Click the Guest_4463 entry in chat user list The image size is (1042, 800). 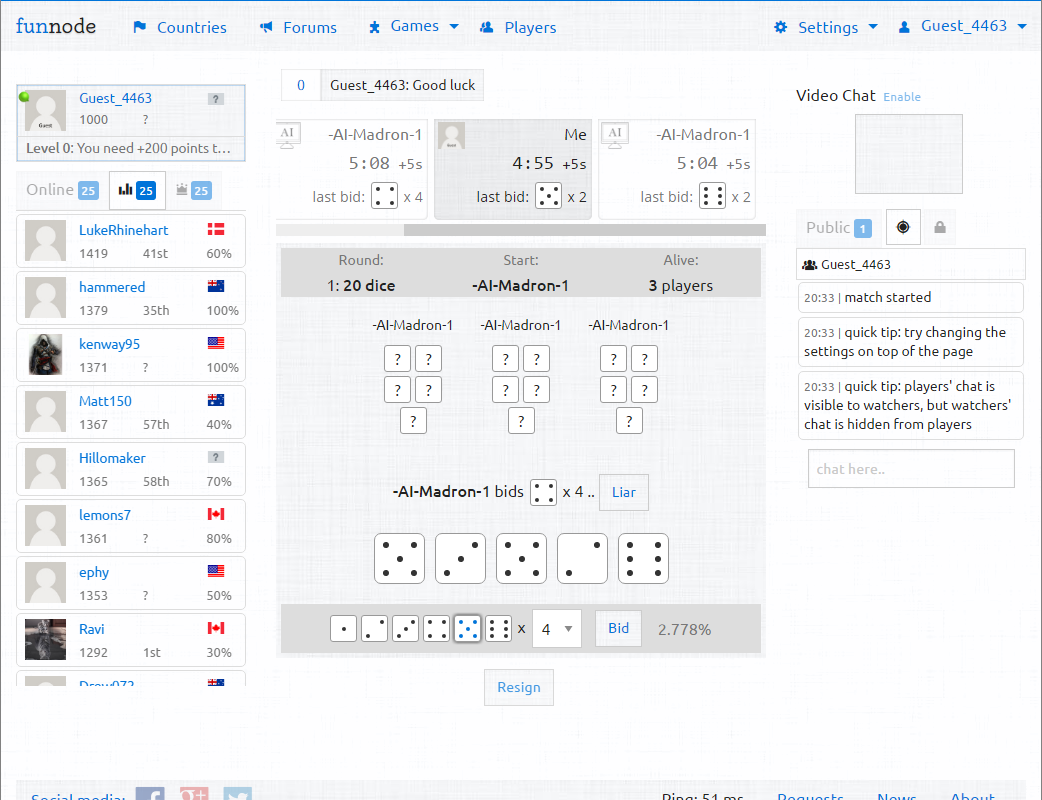(911, 264)
